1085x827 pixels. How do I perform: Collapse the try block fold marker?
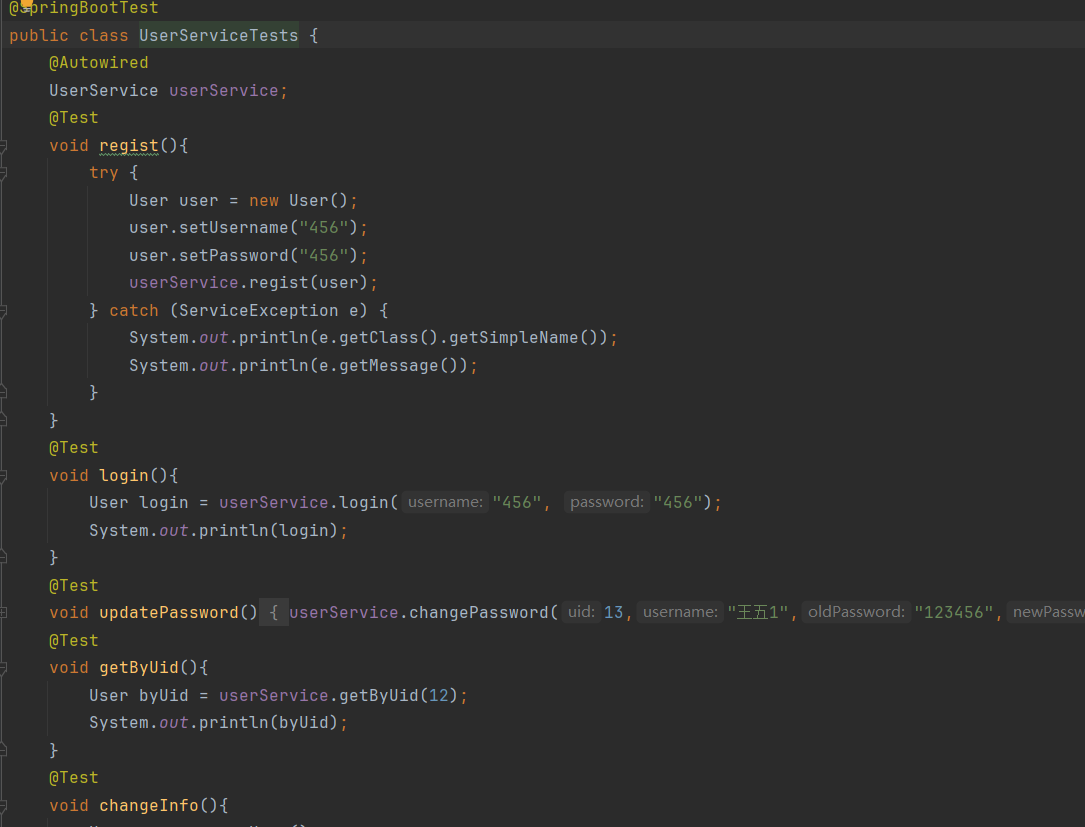tap(3, 173)
